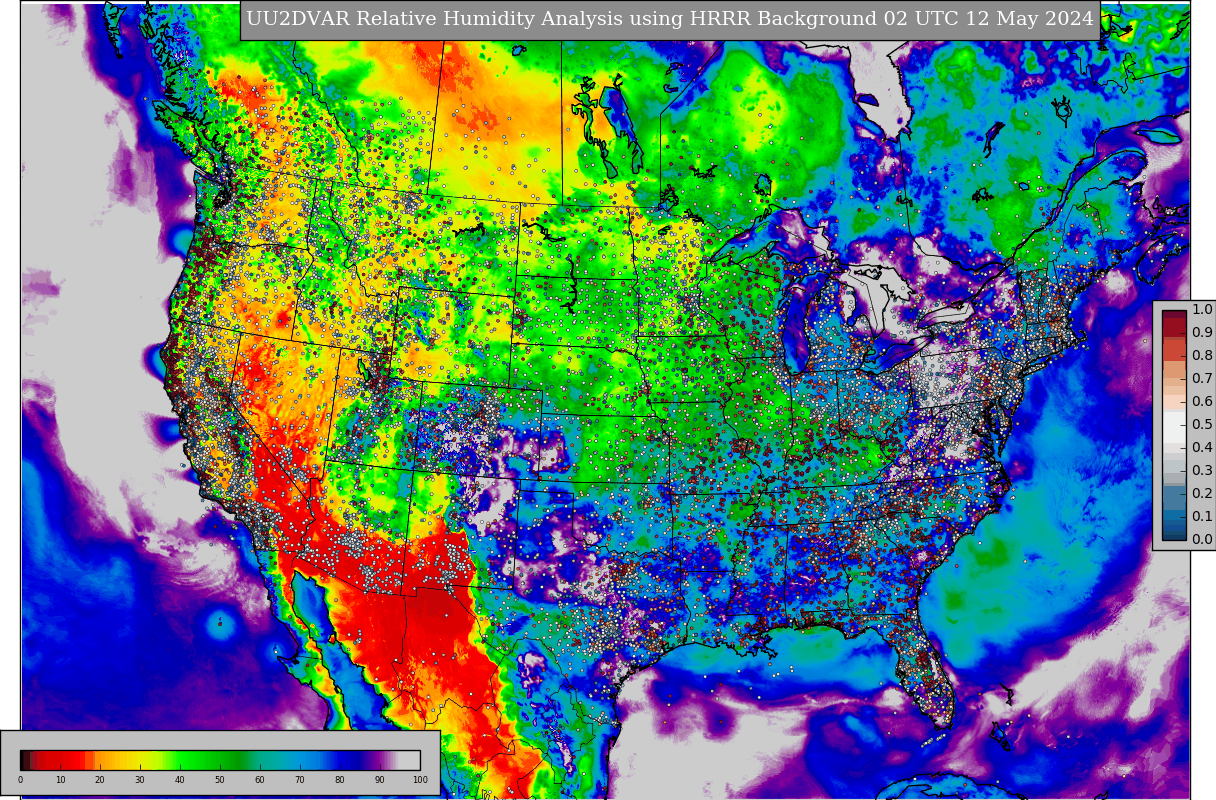
Task: Click the 100 tick label on humidity colorbar
Action: pyautogui.click(x=420, y=780)
